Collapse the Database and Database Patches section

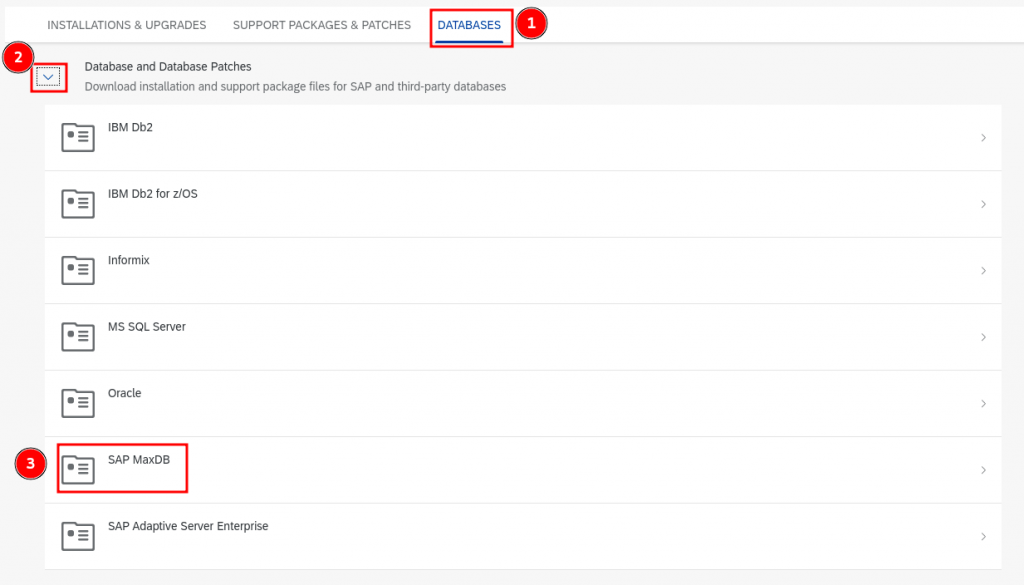point(48,77)
